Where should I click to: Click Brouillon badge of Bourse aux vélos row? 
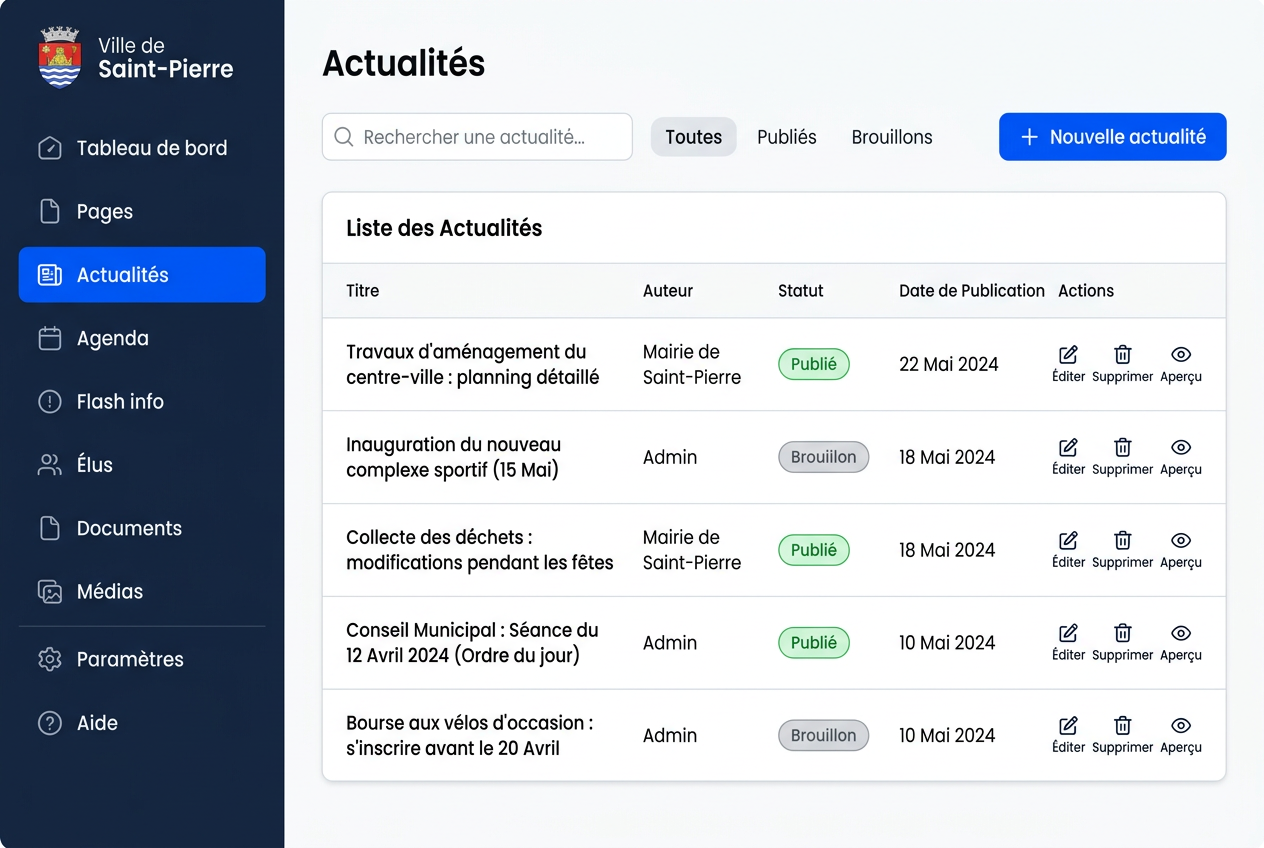[824, 735]
